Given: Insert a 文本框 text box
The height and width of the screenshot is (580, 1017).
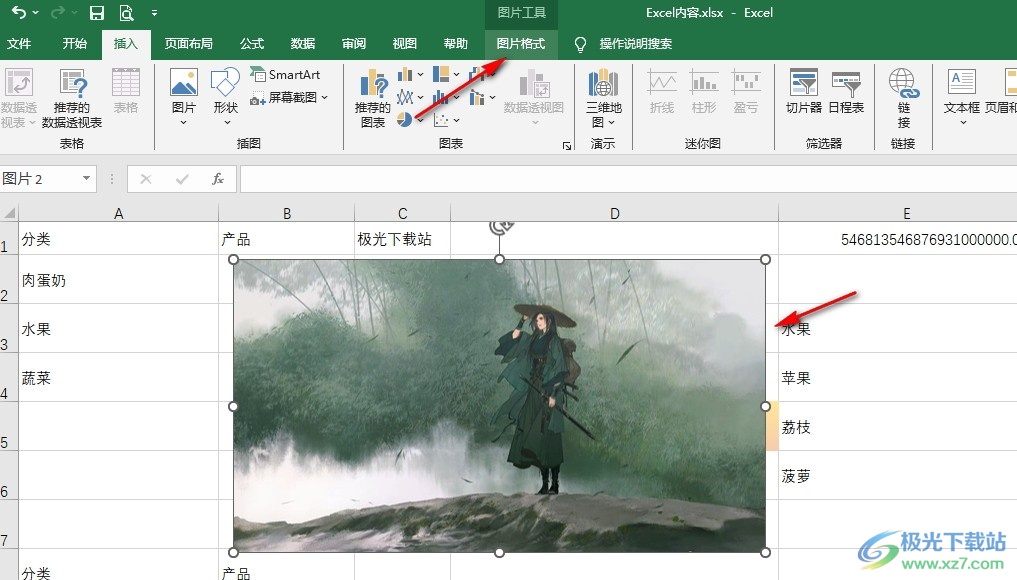Looking at the screenshot, I should click(x=961, y=97).
